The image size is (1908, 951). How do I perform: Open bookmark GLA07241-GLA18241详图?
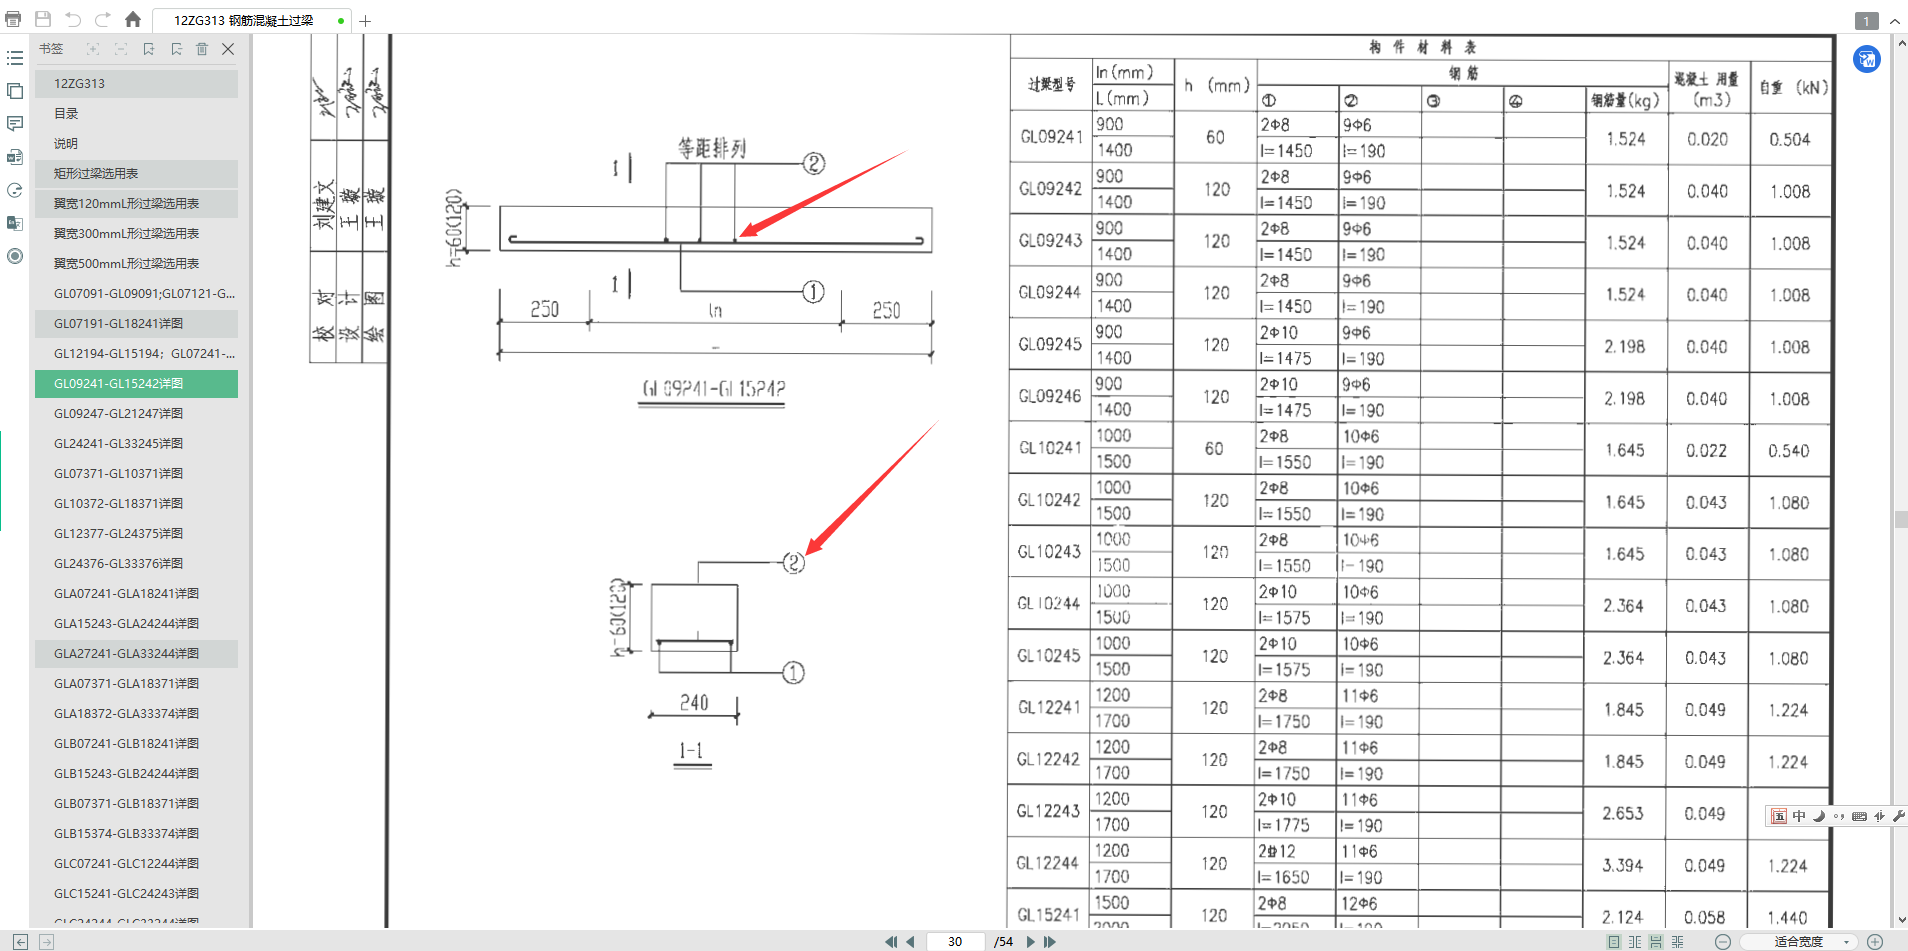136,594
